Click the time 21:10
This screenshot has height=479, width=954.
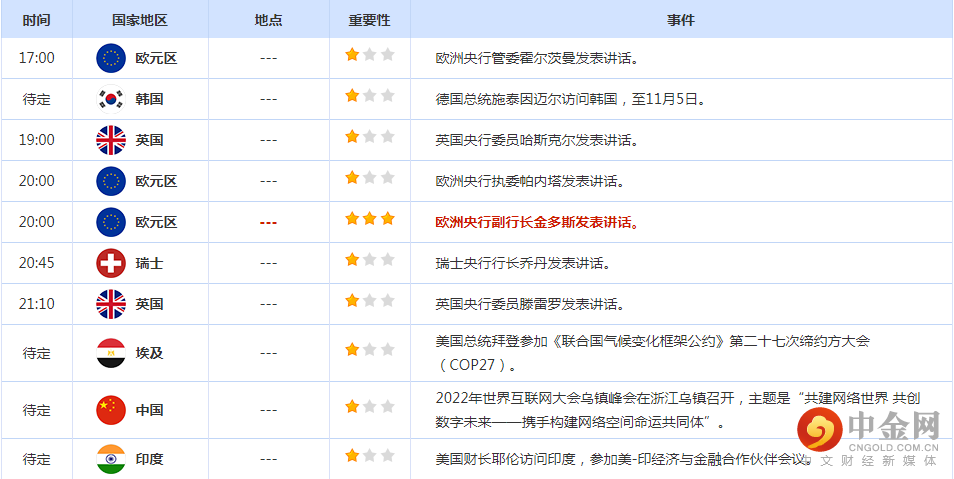click(37, 304)
